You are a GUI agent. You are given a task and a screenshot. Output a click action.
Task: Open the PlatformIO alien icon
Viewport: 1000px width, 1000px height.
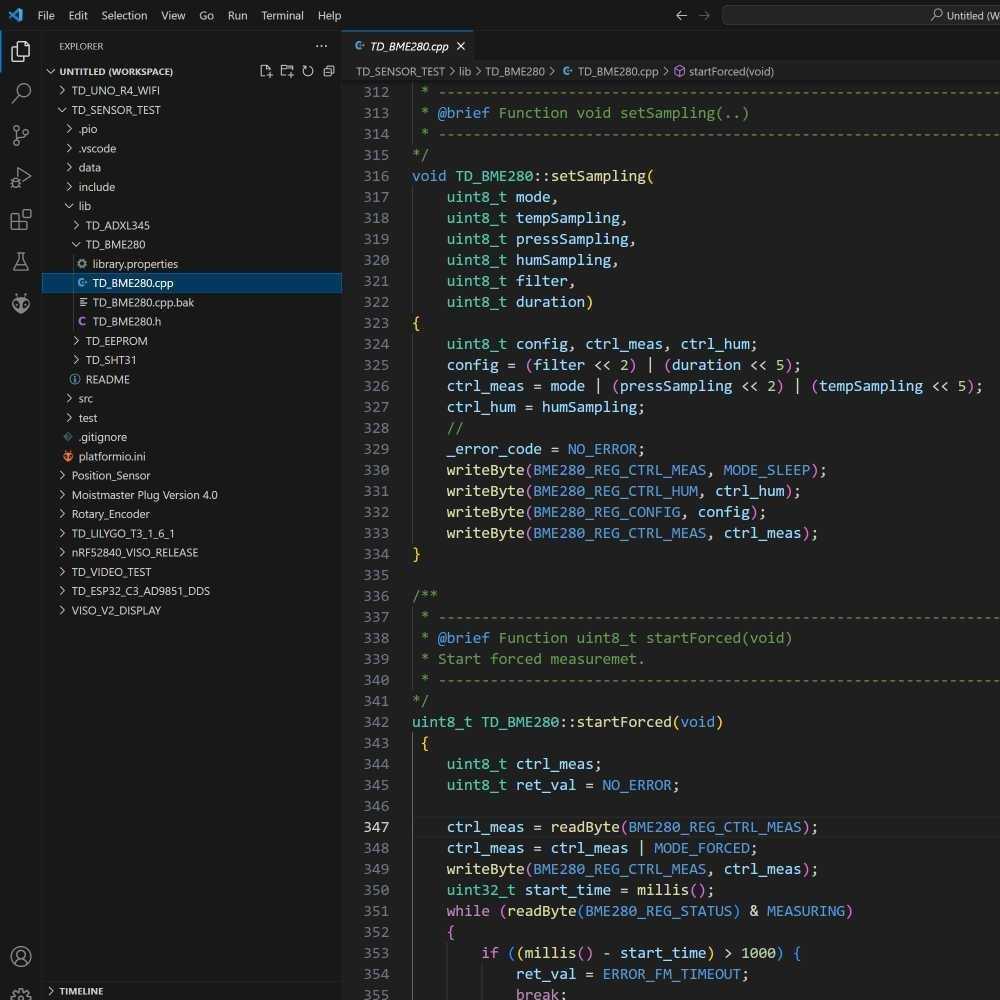coord(20,304)
